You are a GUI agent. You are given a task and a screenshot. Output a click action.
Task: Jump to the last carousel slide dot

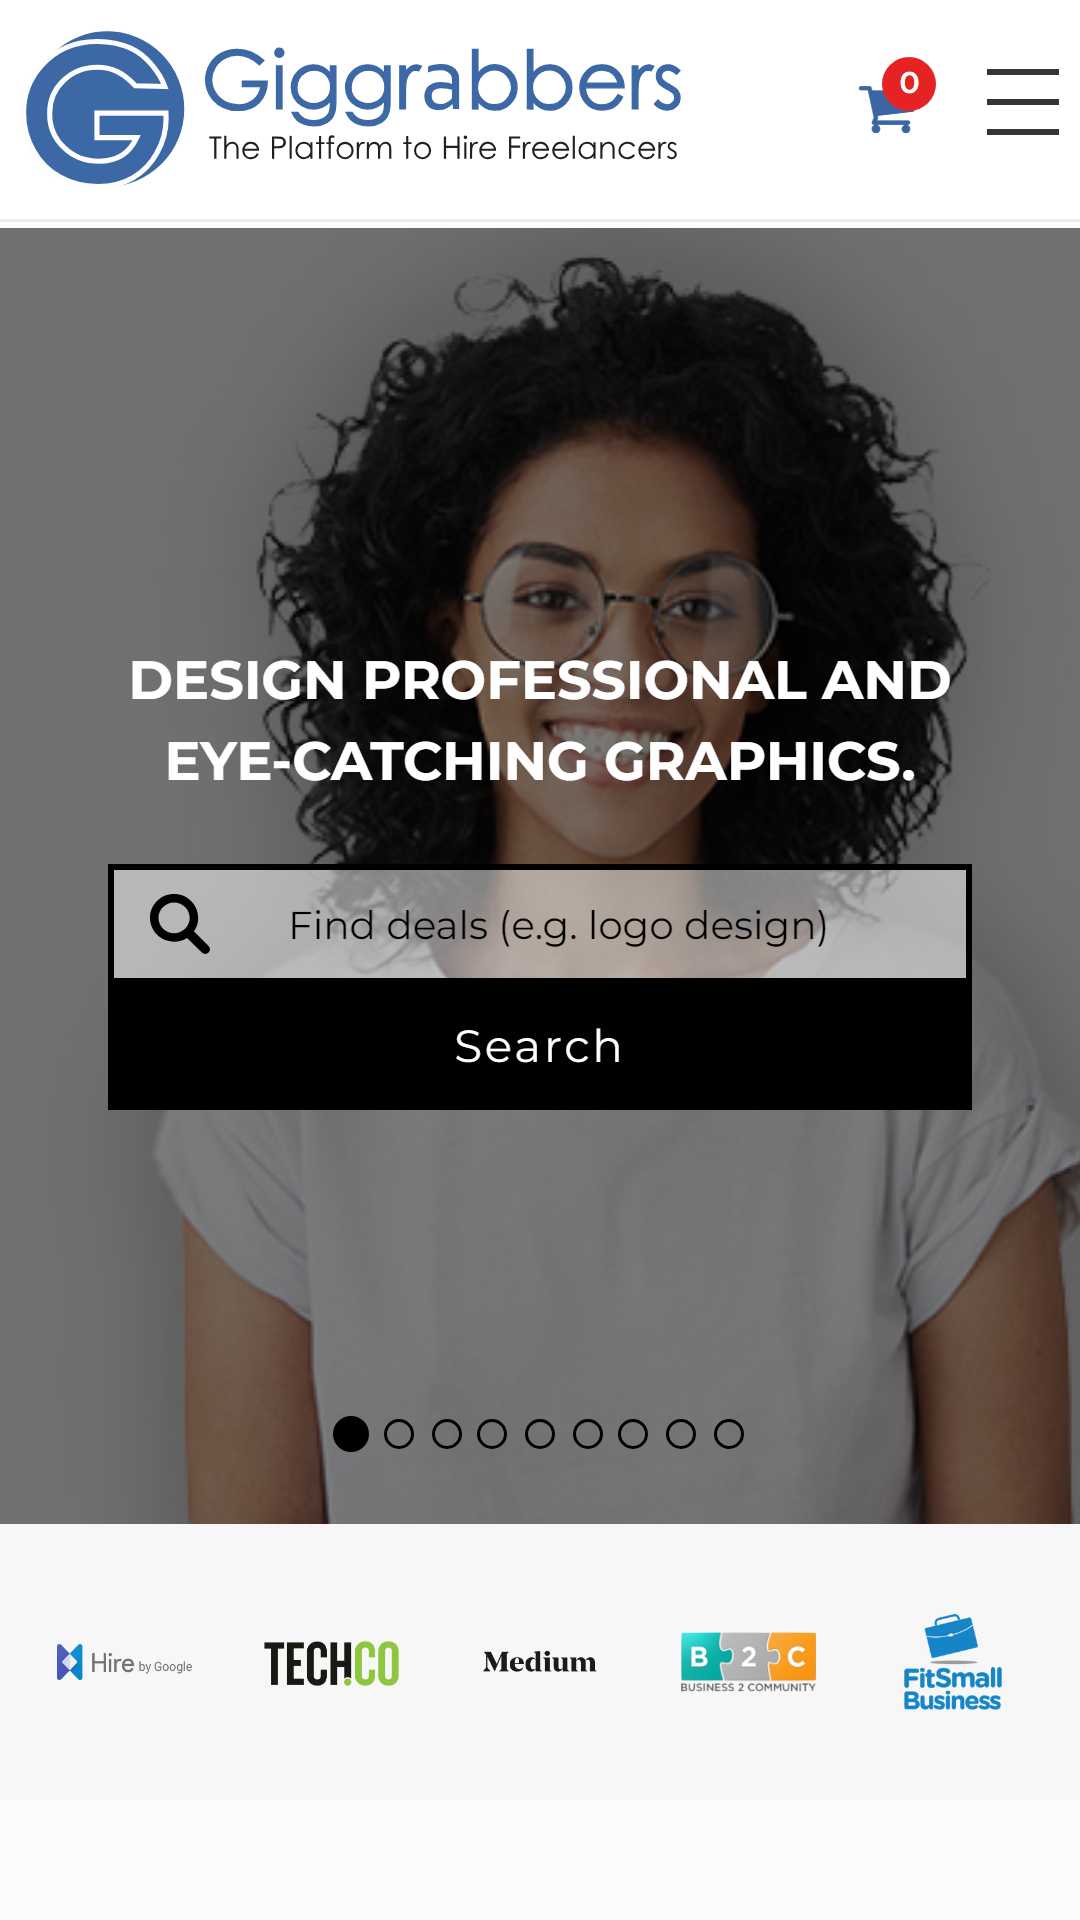[x=729, y=1434]
